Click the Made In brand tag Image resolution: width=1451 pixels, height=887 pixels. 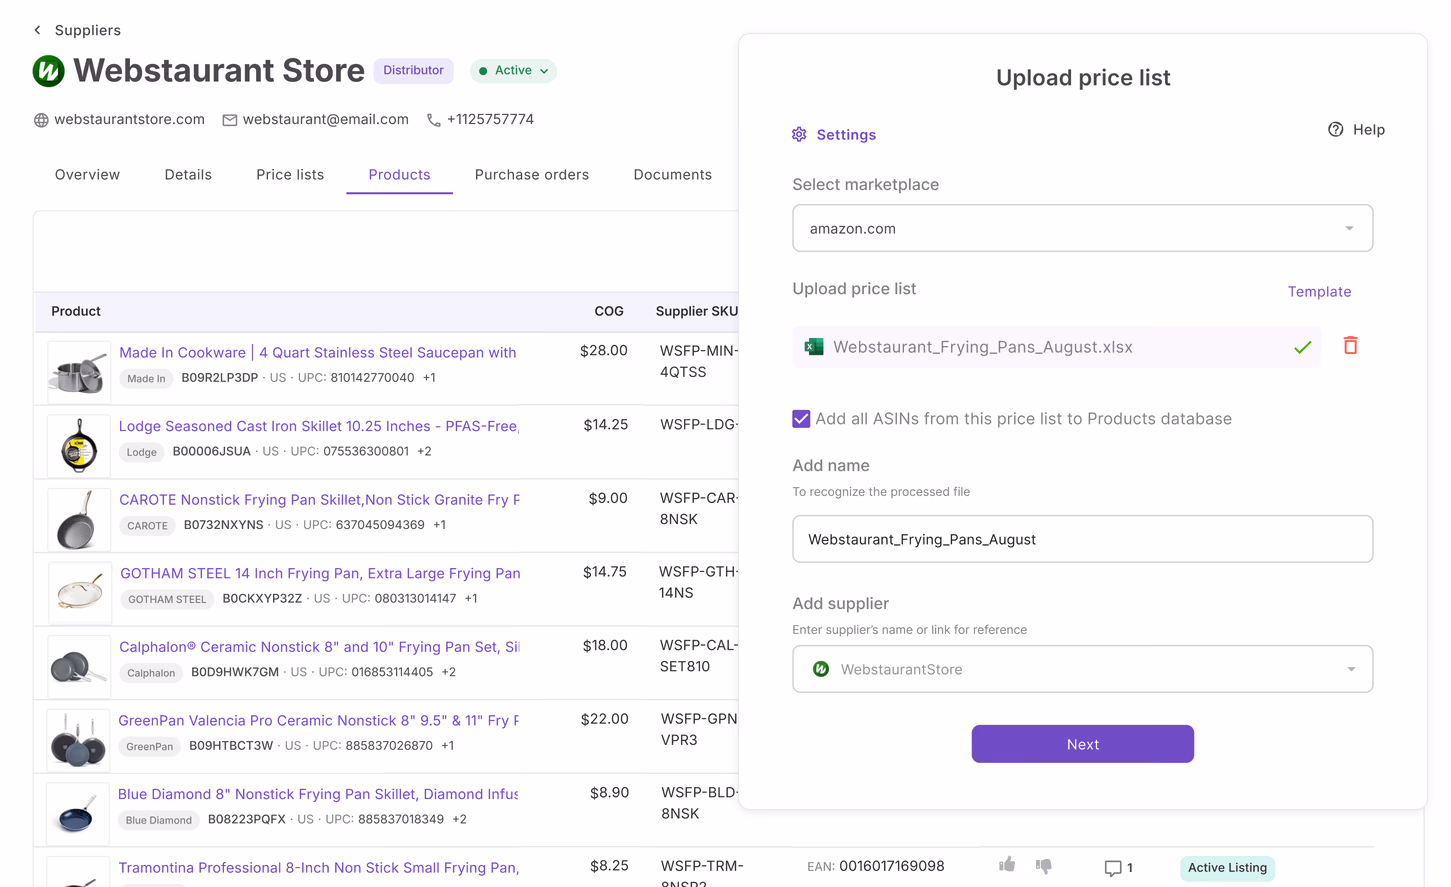click(146, 378)
